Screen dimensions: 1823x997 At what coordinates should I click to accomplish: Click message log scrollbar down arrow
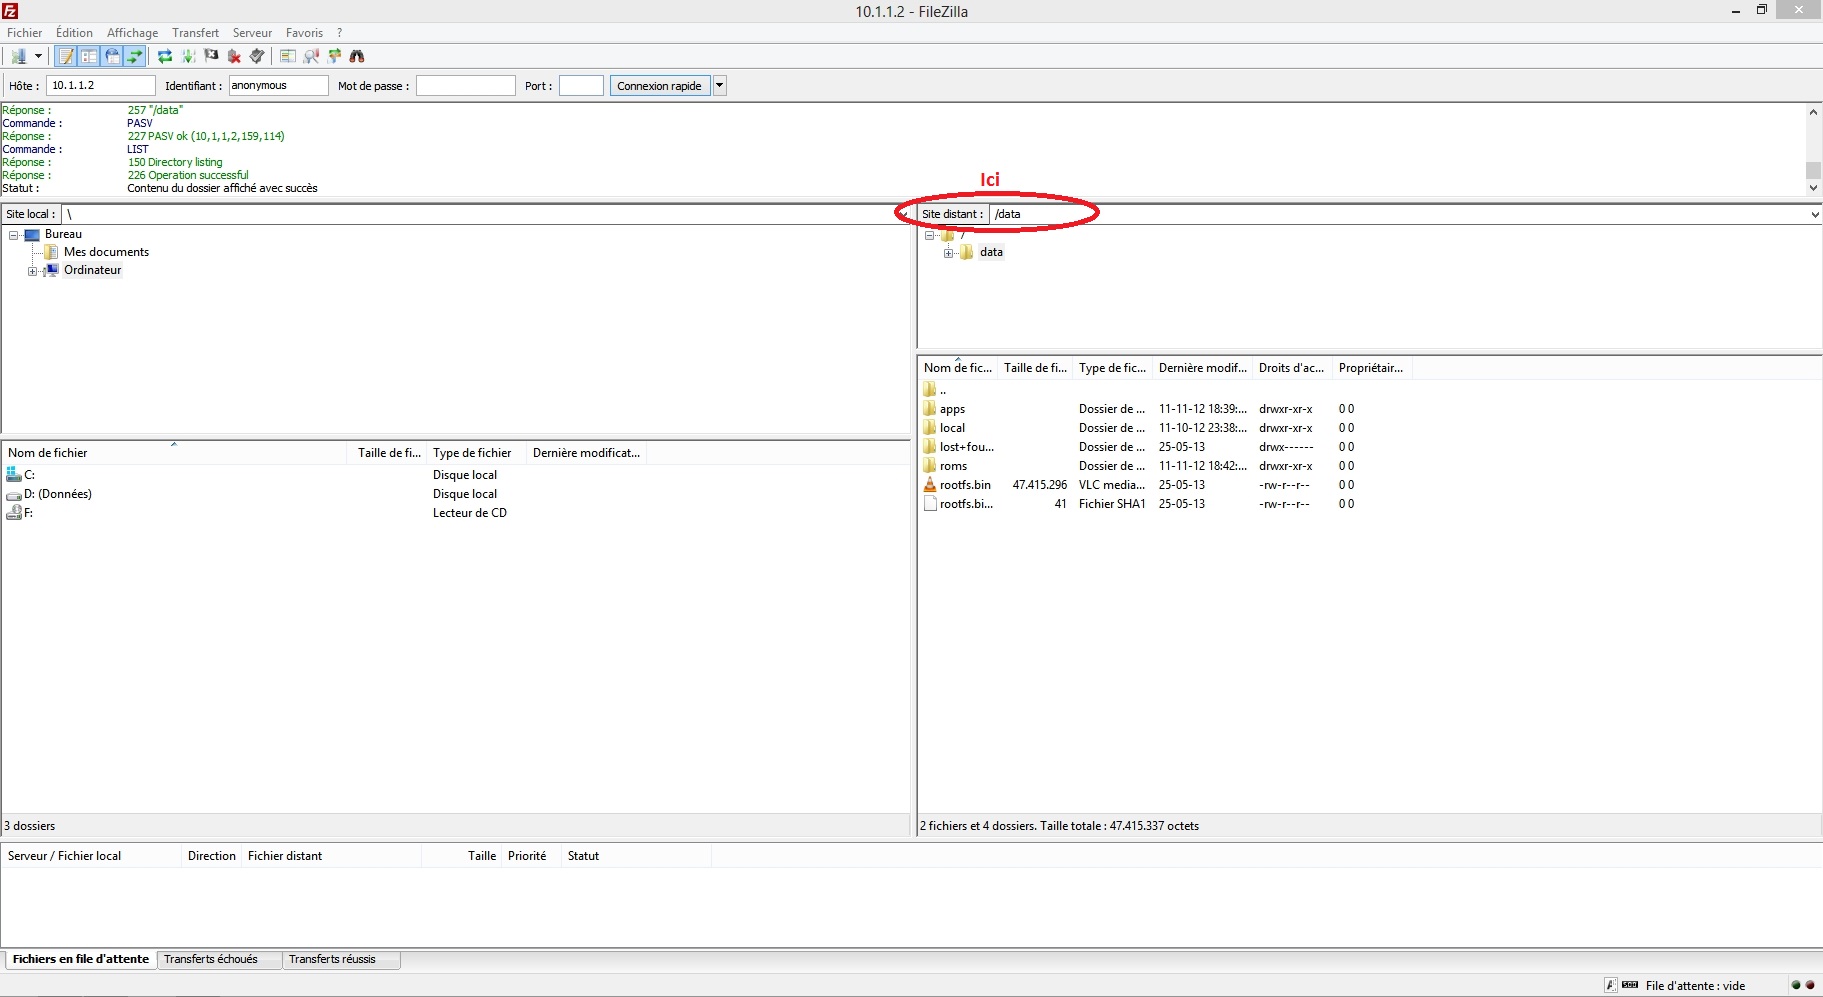1813,188
